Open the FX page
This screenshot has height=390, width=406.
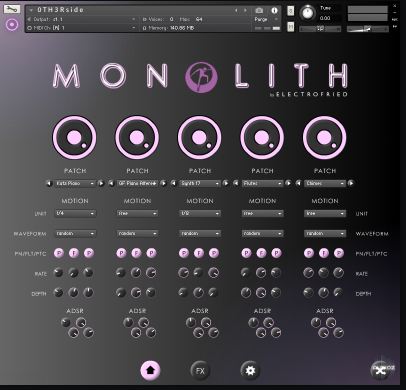point(200,370)
